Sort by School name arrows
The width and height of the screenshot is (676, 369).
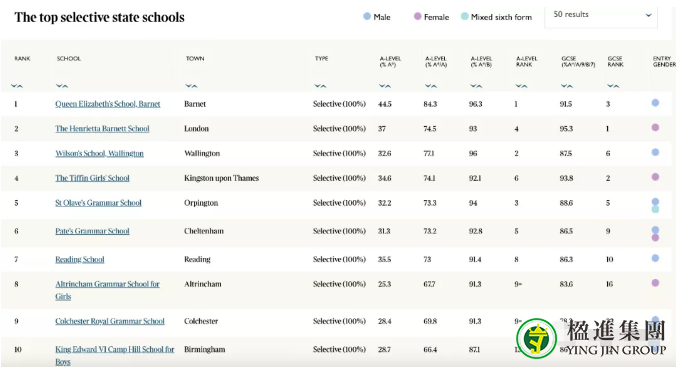click(62, 86)
